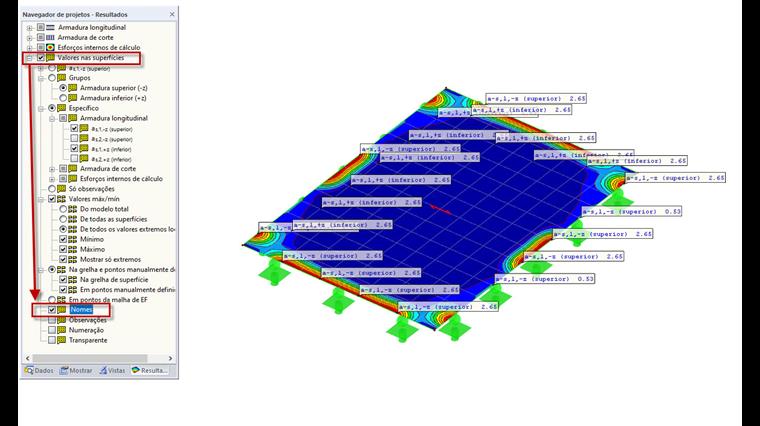Uncheck the as,1,+z (inferior) checkbox

coord(74,149)
